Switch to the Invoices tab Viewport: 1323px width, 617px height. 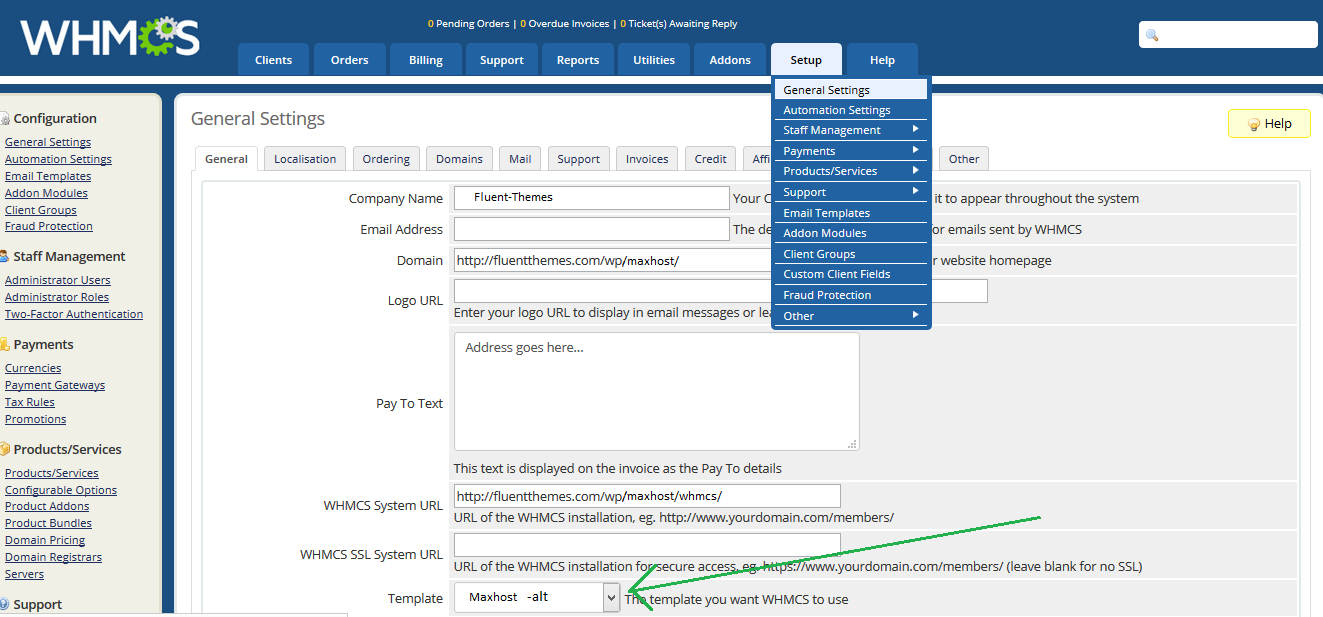click(x=647, y=159)
